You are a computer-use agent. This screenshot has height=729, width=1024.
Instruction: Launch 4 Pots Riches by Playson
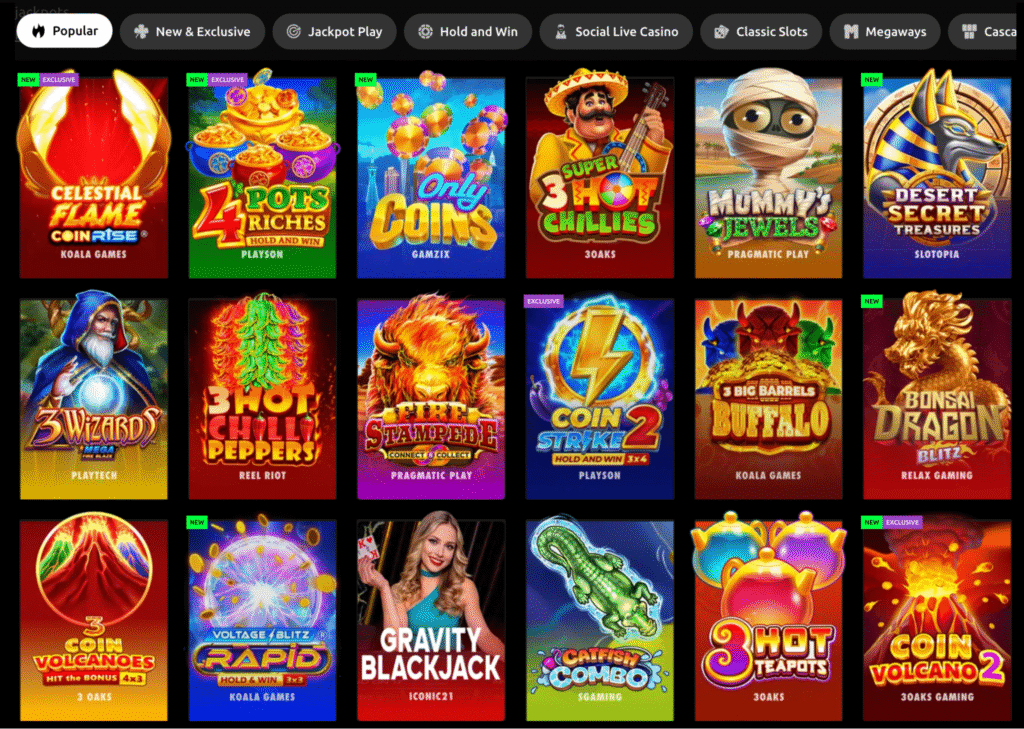[x=263, y=174]
